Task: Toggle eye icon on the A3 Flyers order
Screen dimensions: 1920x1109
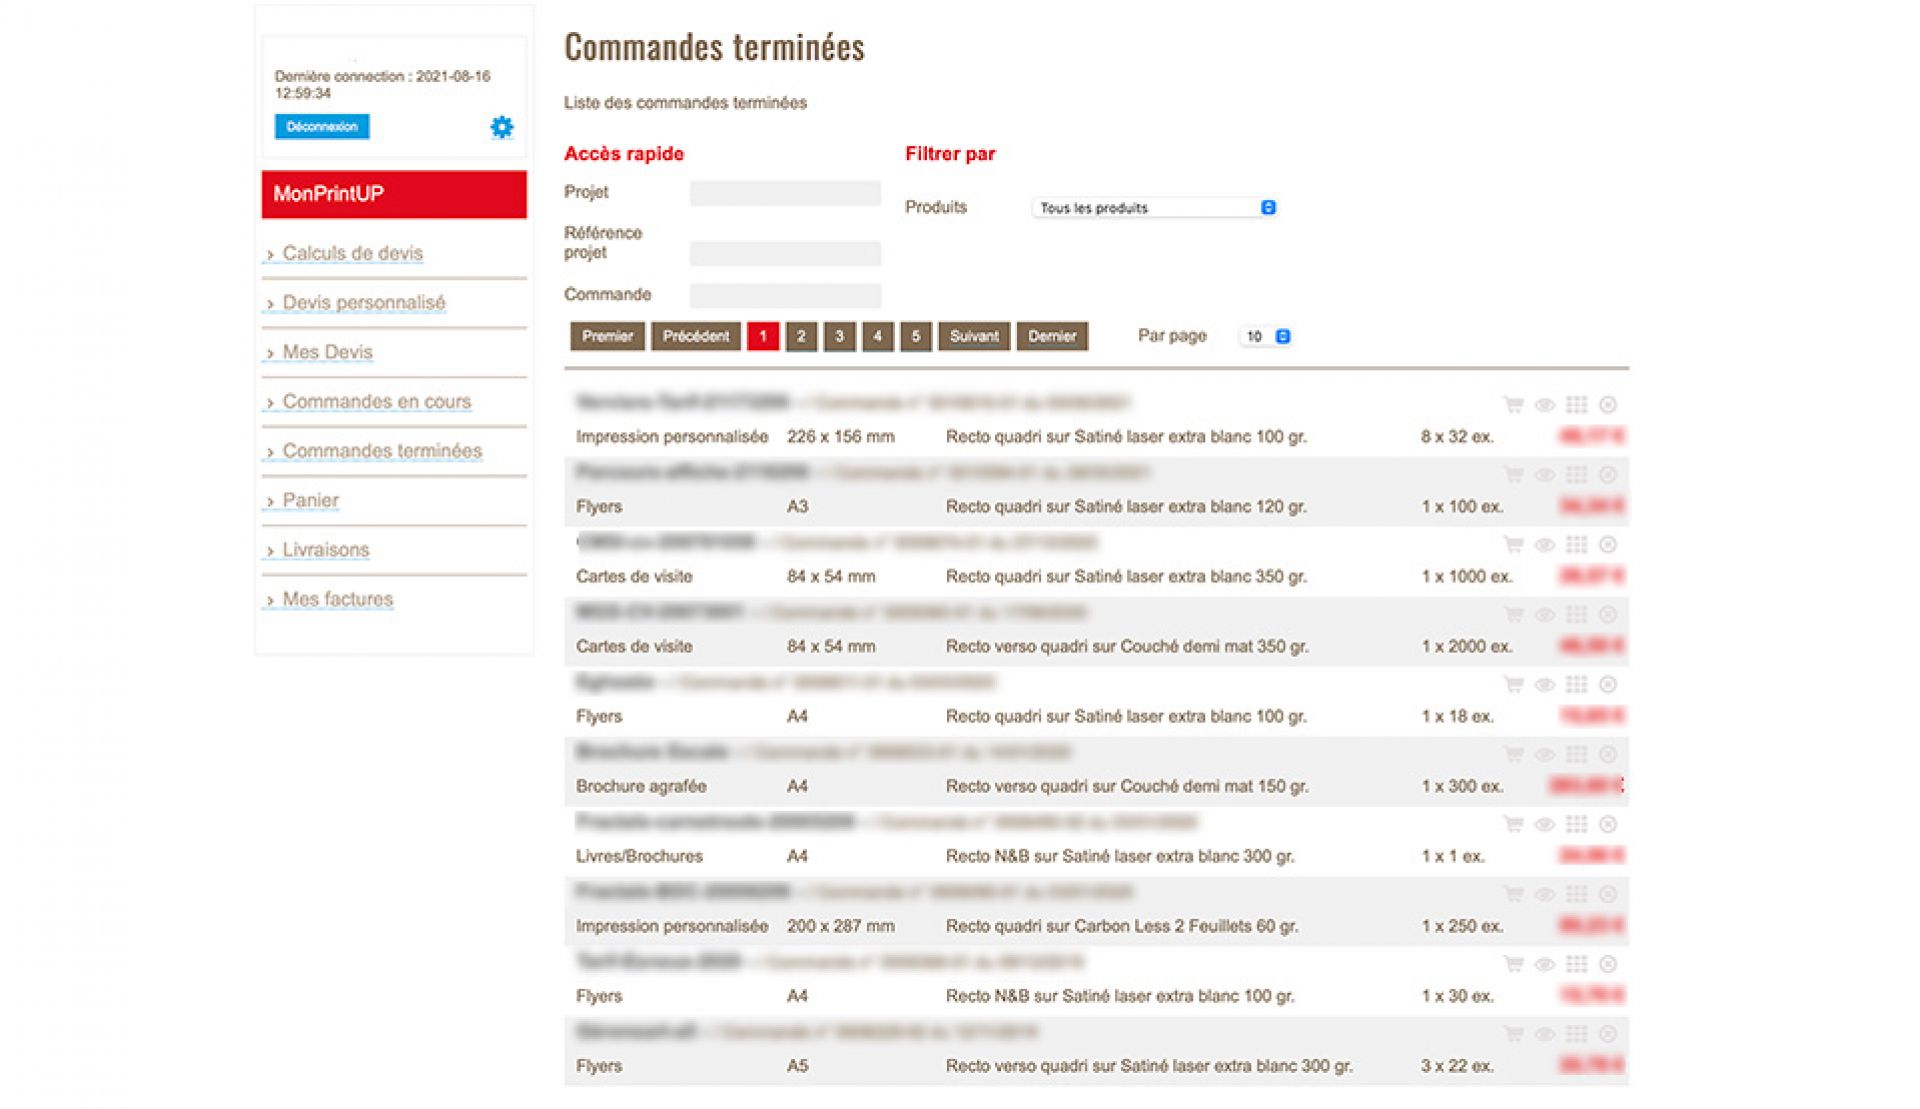Action: click(x=1545, y=475)
